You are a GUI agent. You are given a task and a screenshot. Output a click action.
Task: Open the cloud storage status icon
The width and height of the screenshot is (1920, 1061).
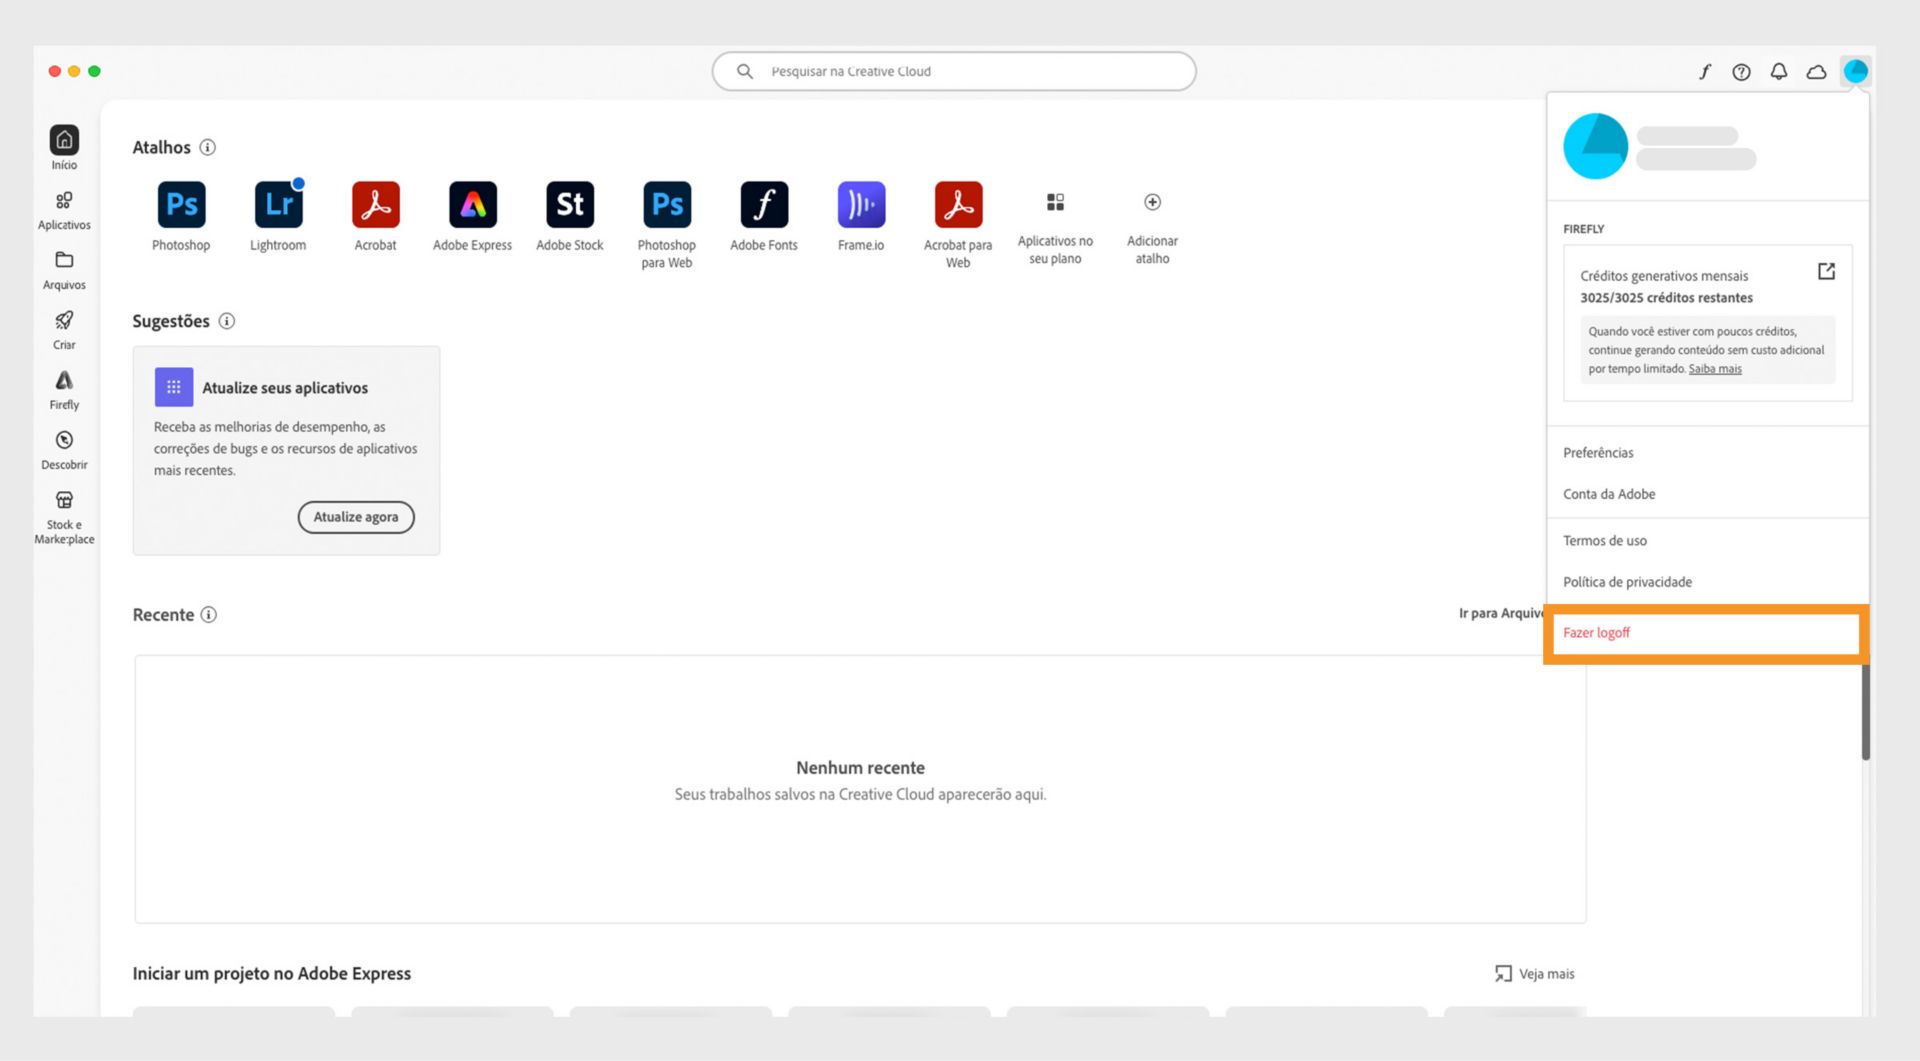pos(1817,71)
